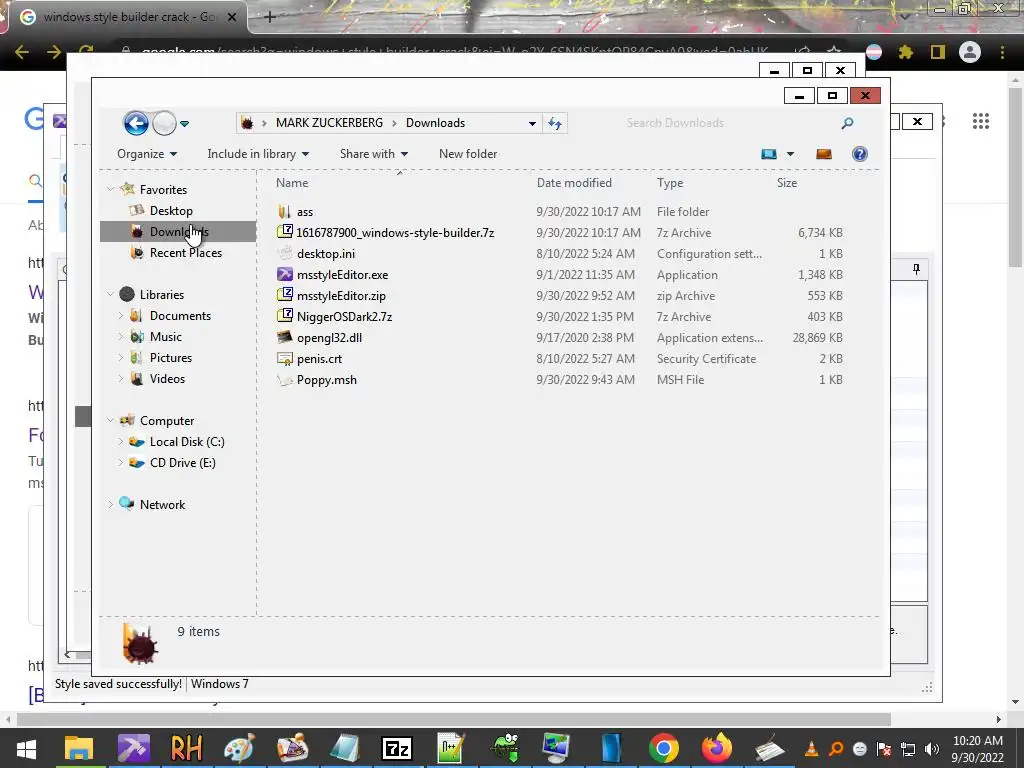Switch to Google Chrome on the taskbar
This screenshot has width=1024, height=768.
(x=664, y=748)
